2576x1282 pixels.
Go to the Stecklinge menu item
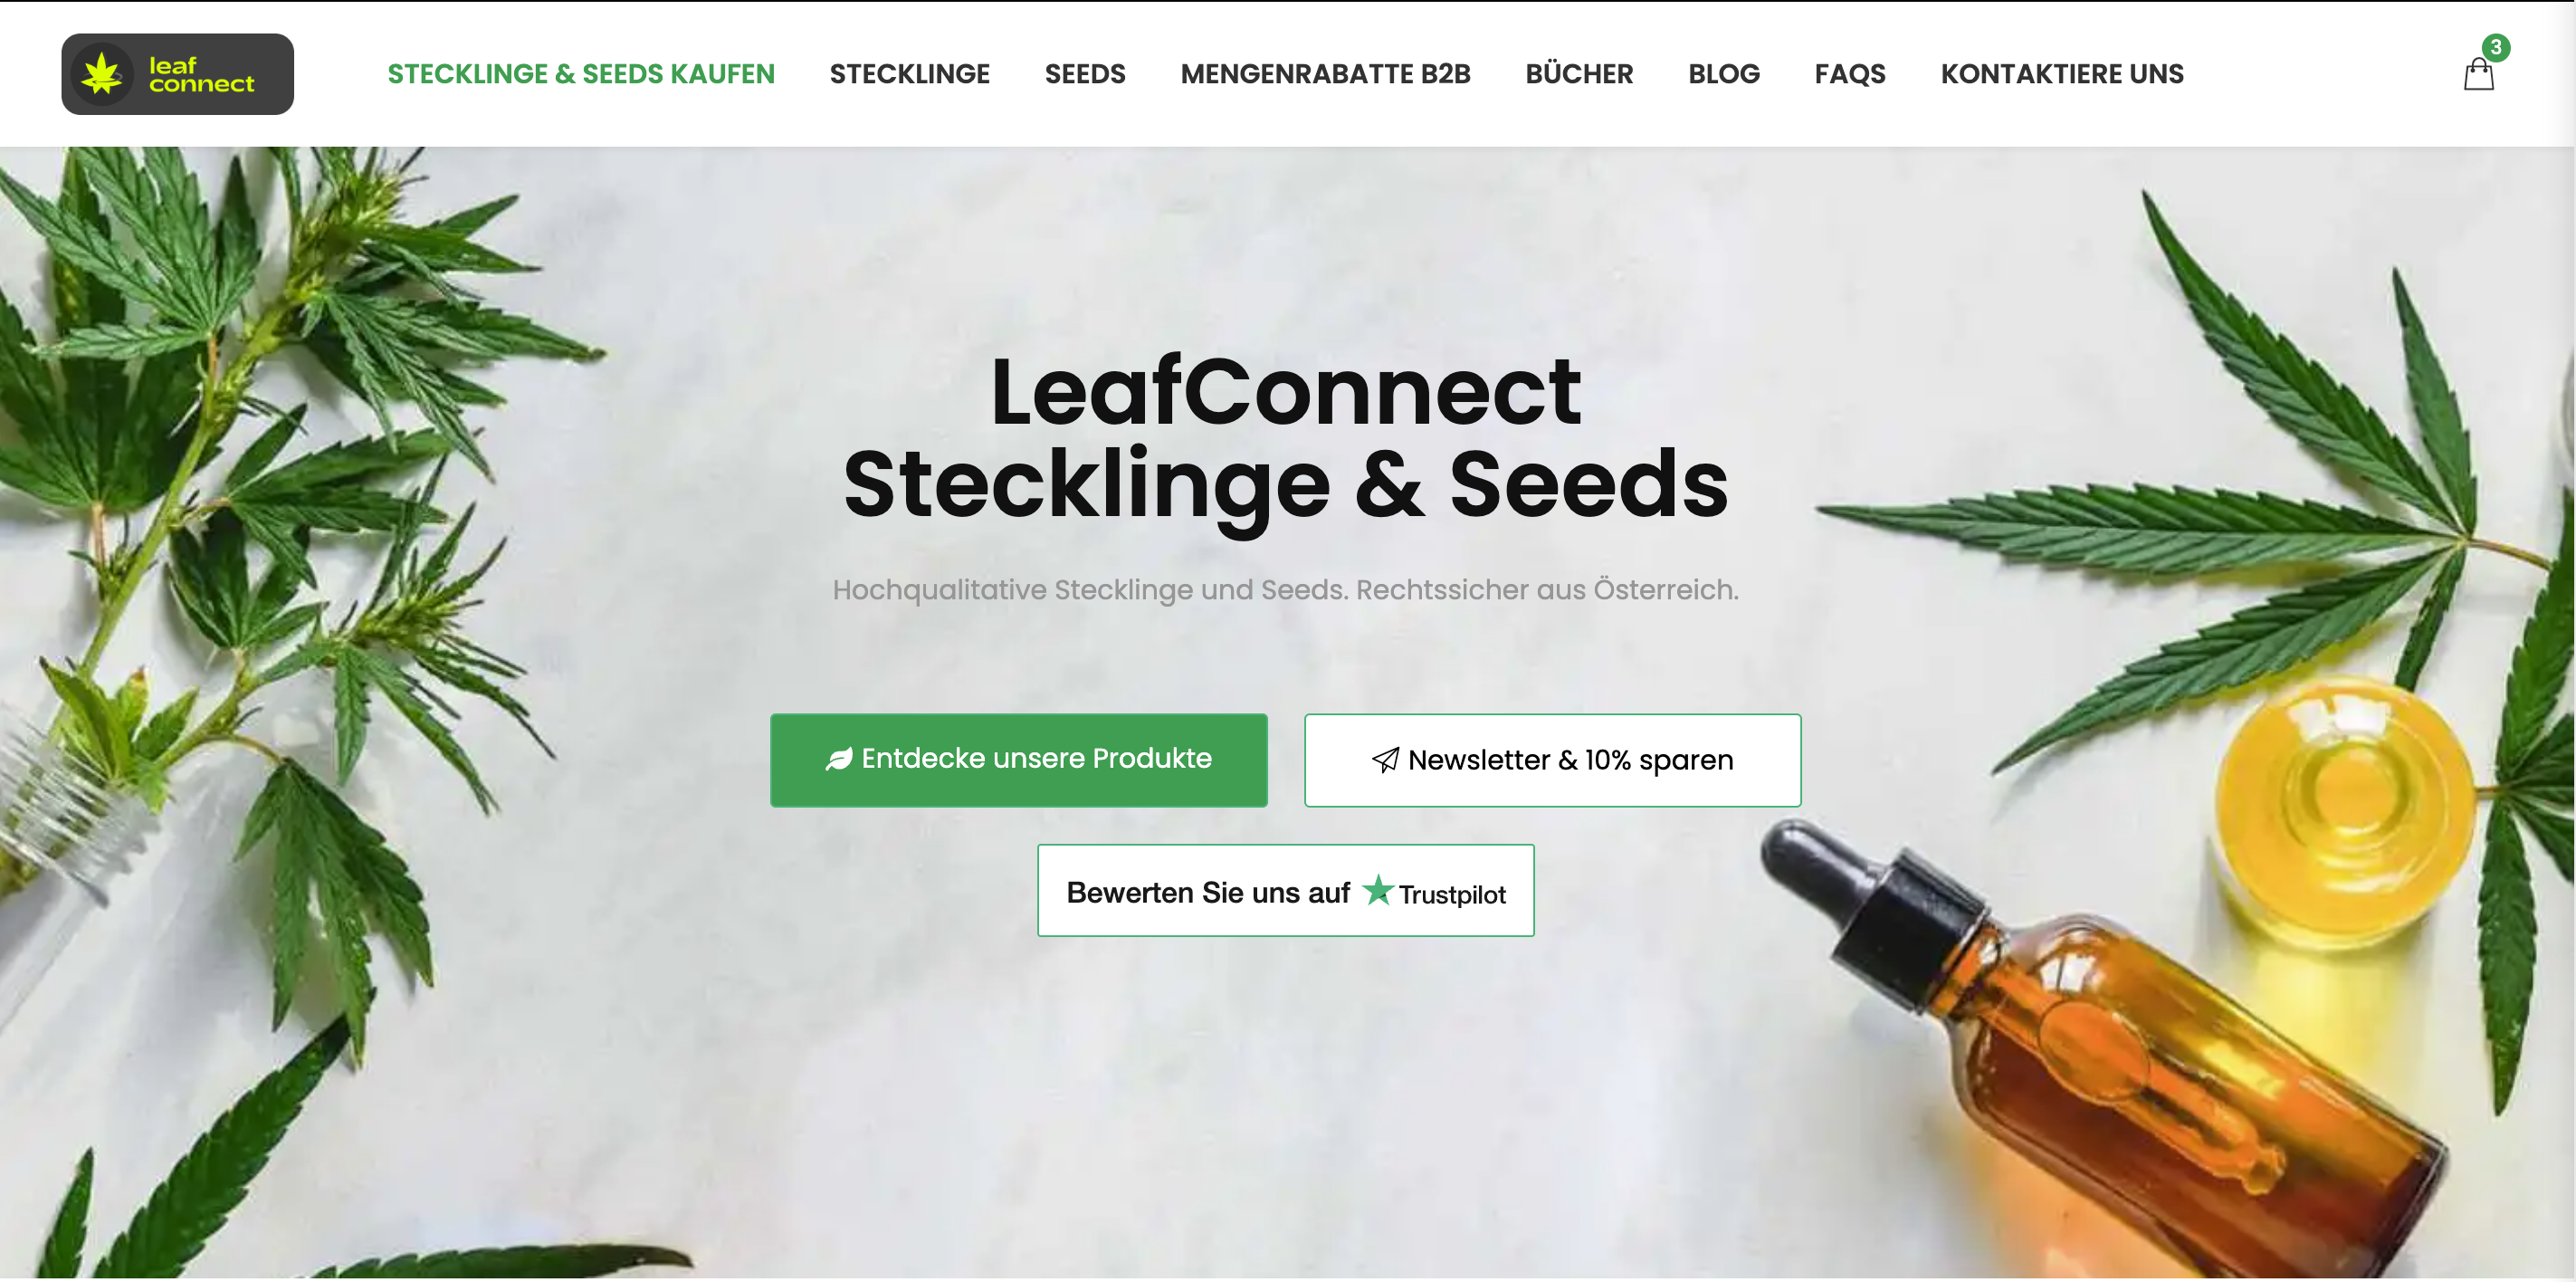pyautogui.click(x=909, y=74)
